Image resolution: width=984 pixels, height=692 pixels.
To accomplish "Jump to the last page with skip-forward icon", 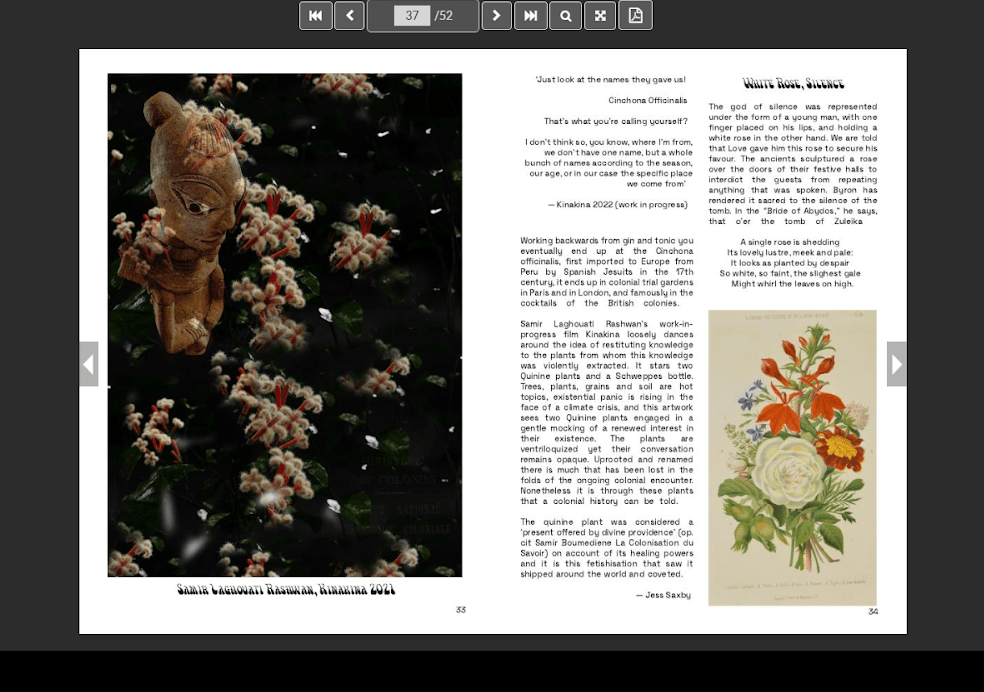I will point(530,16).
